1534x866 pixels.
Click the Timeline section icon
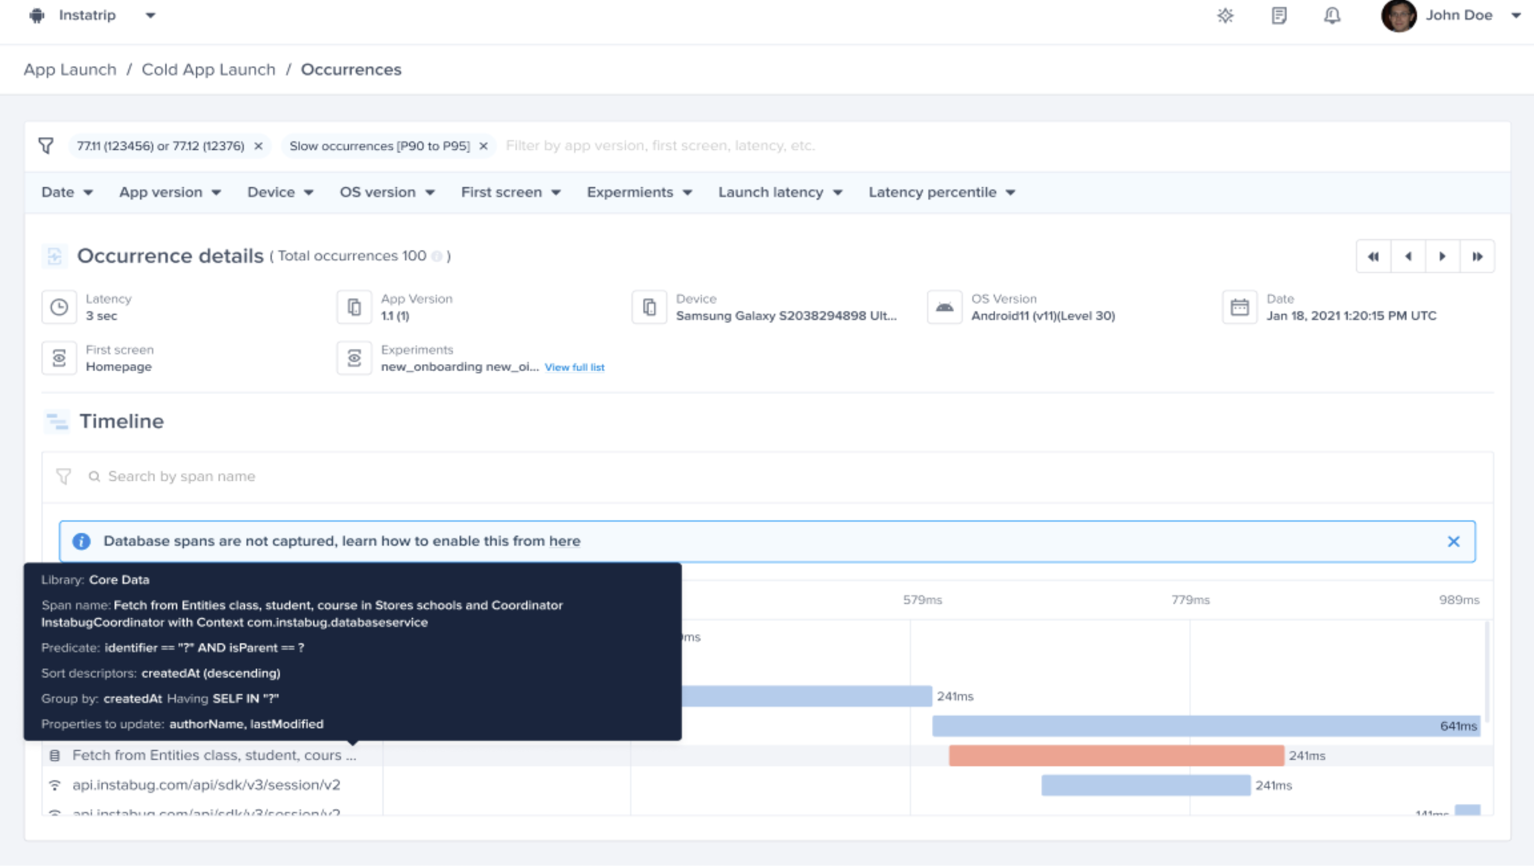pos(57,422)
